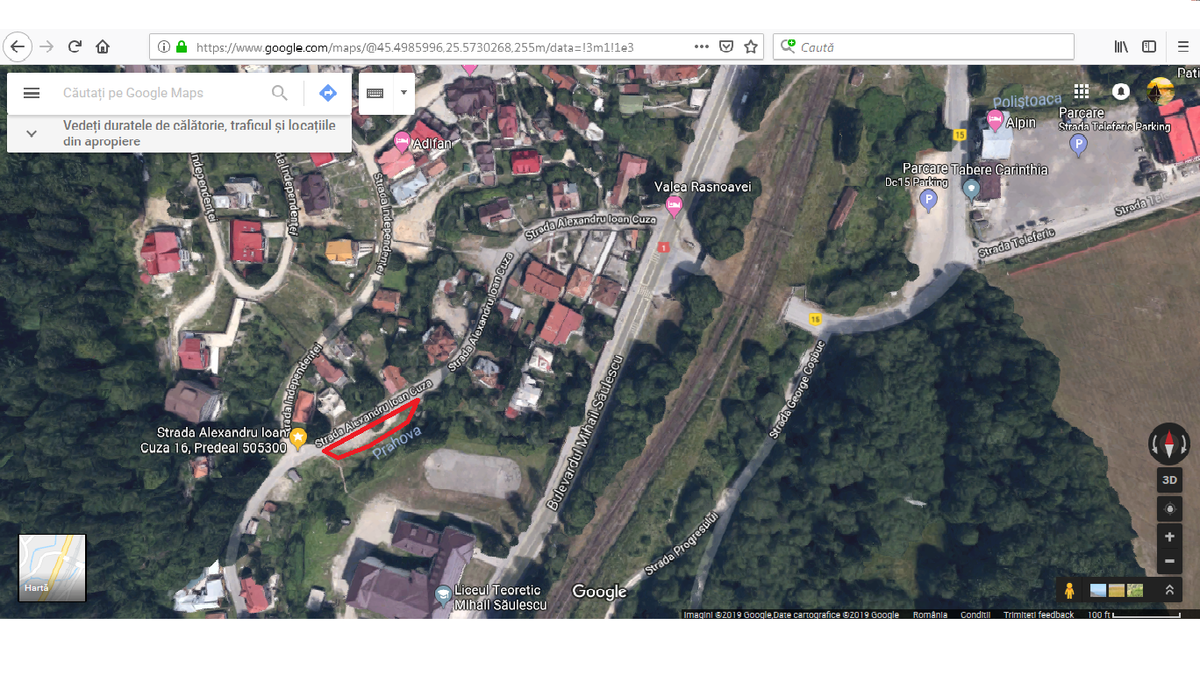Expand the imagery strip with double chevron
The image size is (1200, 675).
pyautogui.click(x=1169, y=590)
